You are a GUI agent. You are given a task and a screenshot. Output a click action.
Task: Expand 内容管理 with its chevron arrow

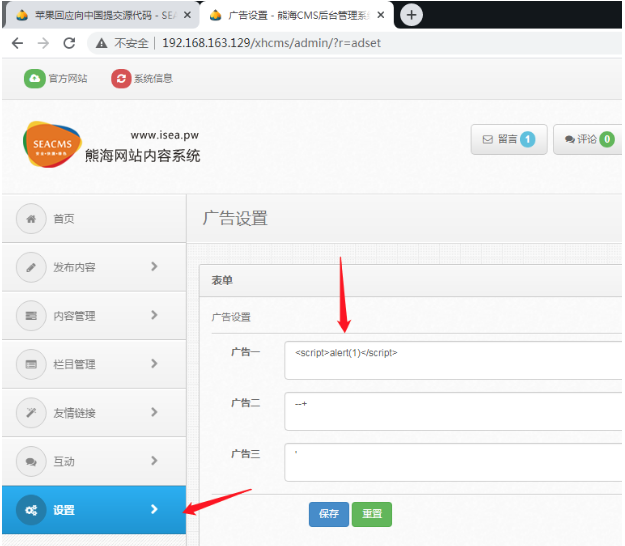tap(154, 315)
